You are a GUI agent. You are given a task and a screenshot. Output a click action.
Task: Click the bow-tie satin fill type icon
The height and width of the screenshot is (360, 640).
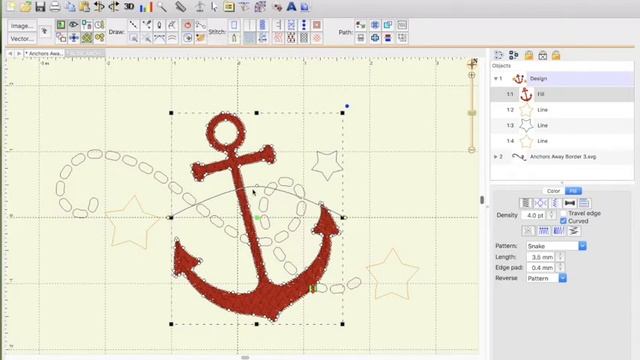pos(570,203)
